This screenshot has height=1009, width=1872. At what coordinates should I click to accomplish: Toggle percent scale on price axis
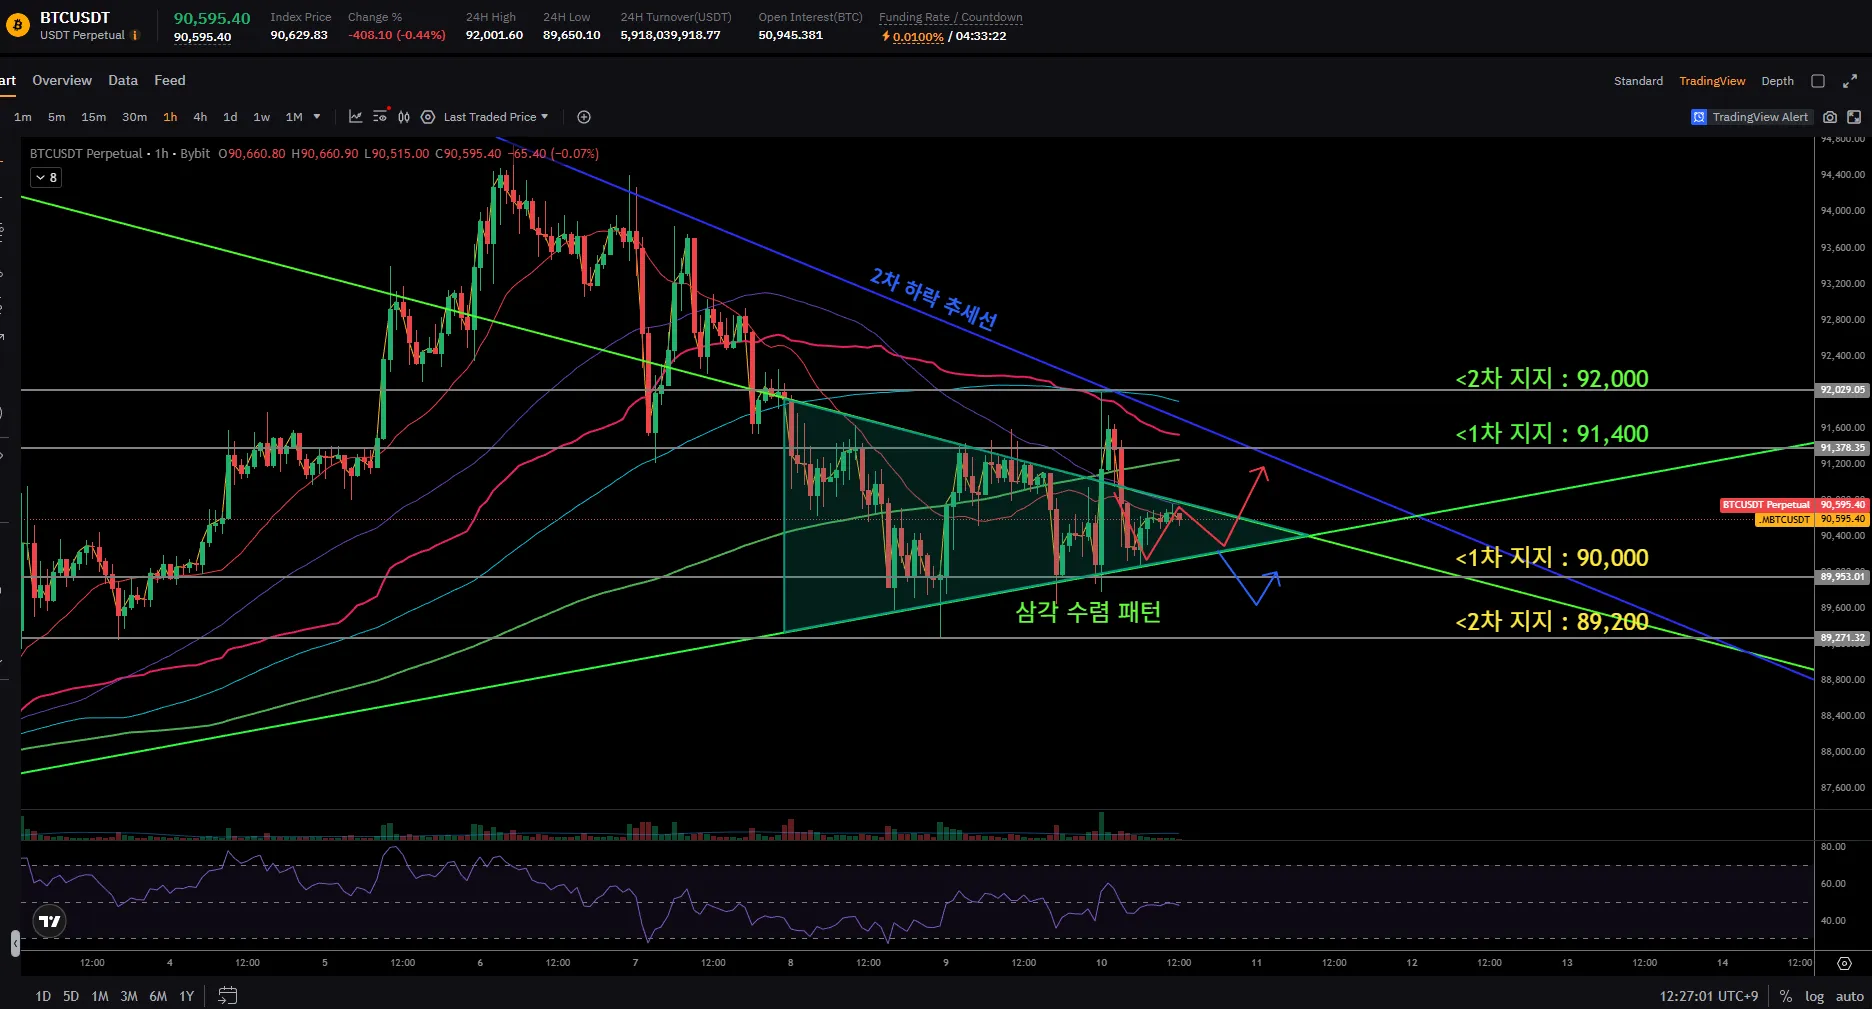(1786, 996)
